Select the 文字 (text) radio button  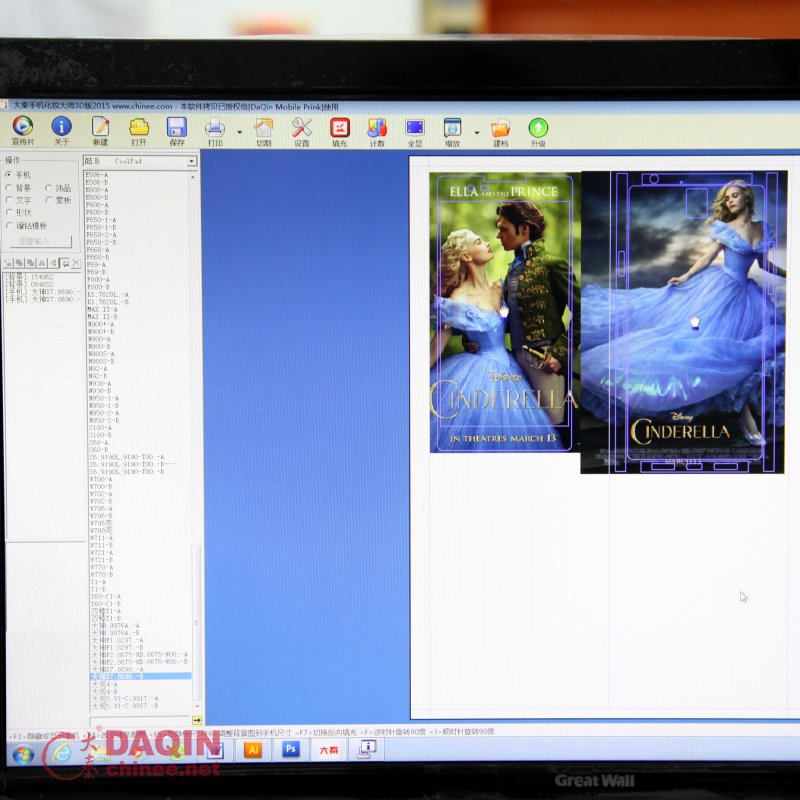point(9,199)
